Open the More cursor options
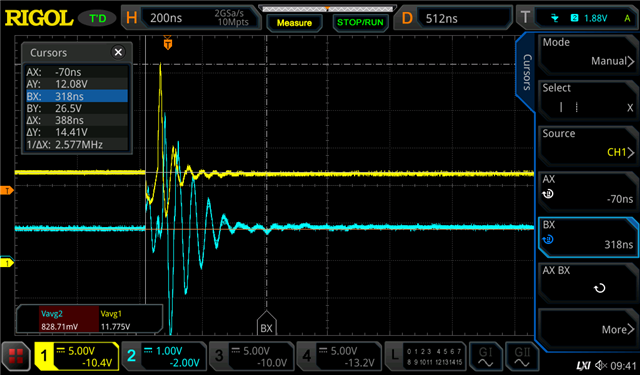This screenshot has height=375, width=640. (x=588, y=328)
